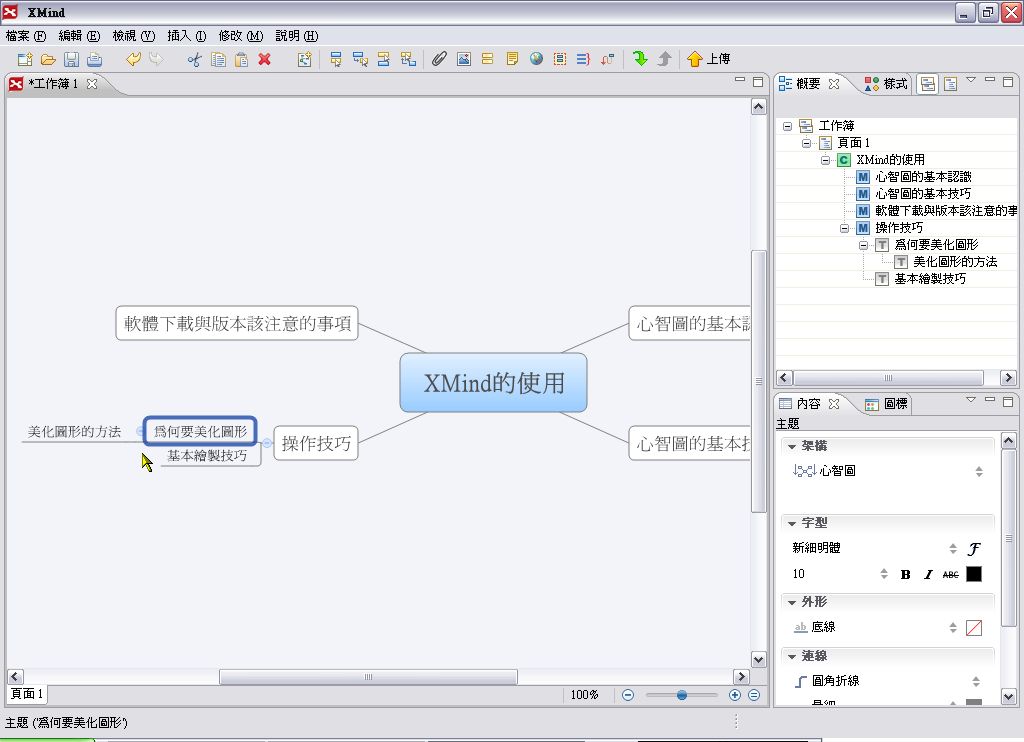The image size is (1024, 742).
Task: Insert a hyperlink with the globe icon
Action: coord(536,59)
